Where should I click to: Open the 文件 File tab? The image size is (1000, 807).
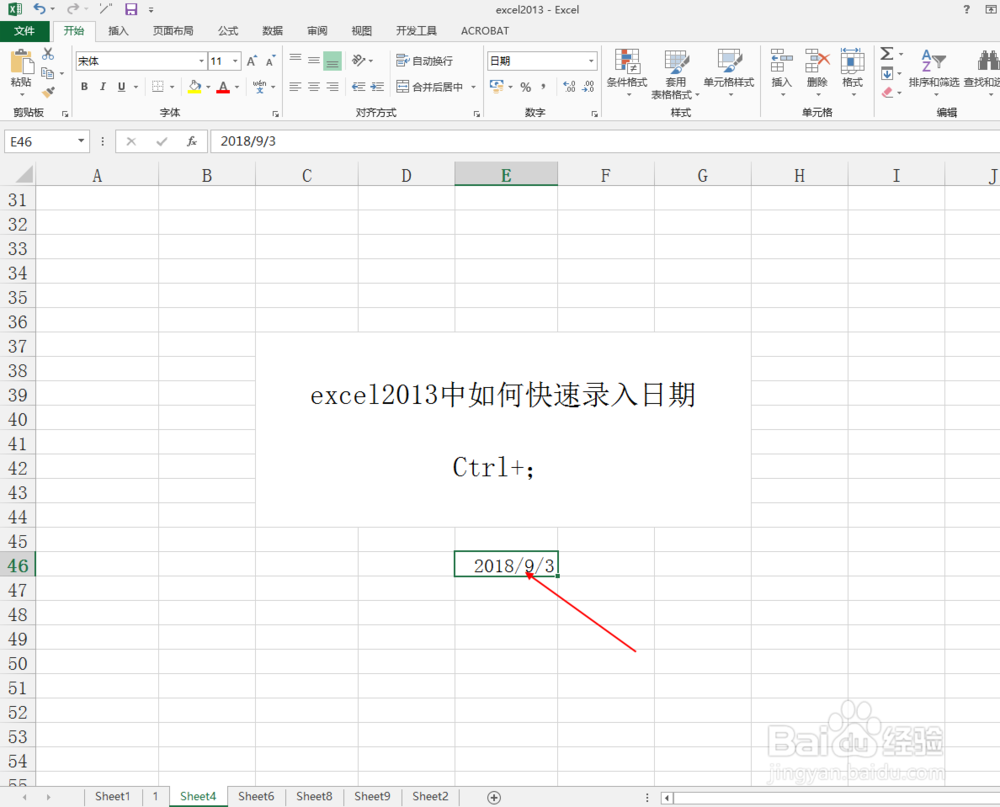click(x=24, y=31)
